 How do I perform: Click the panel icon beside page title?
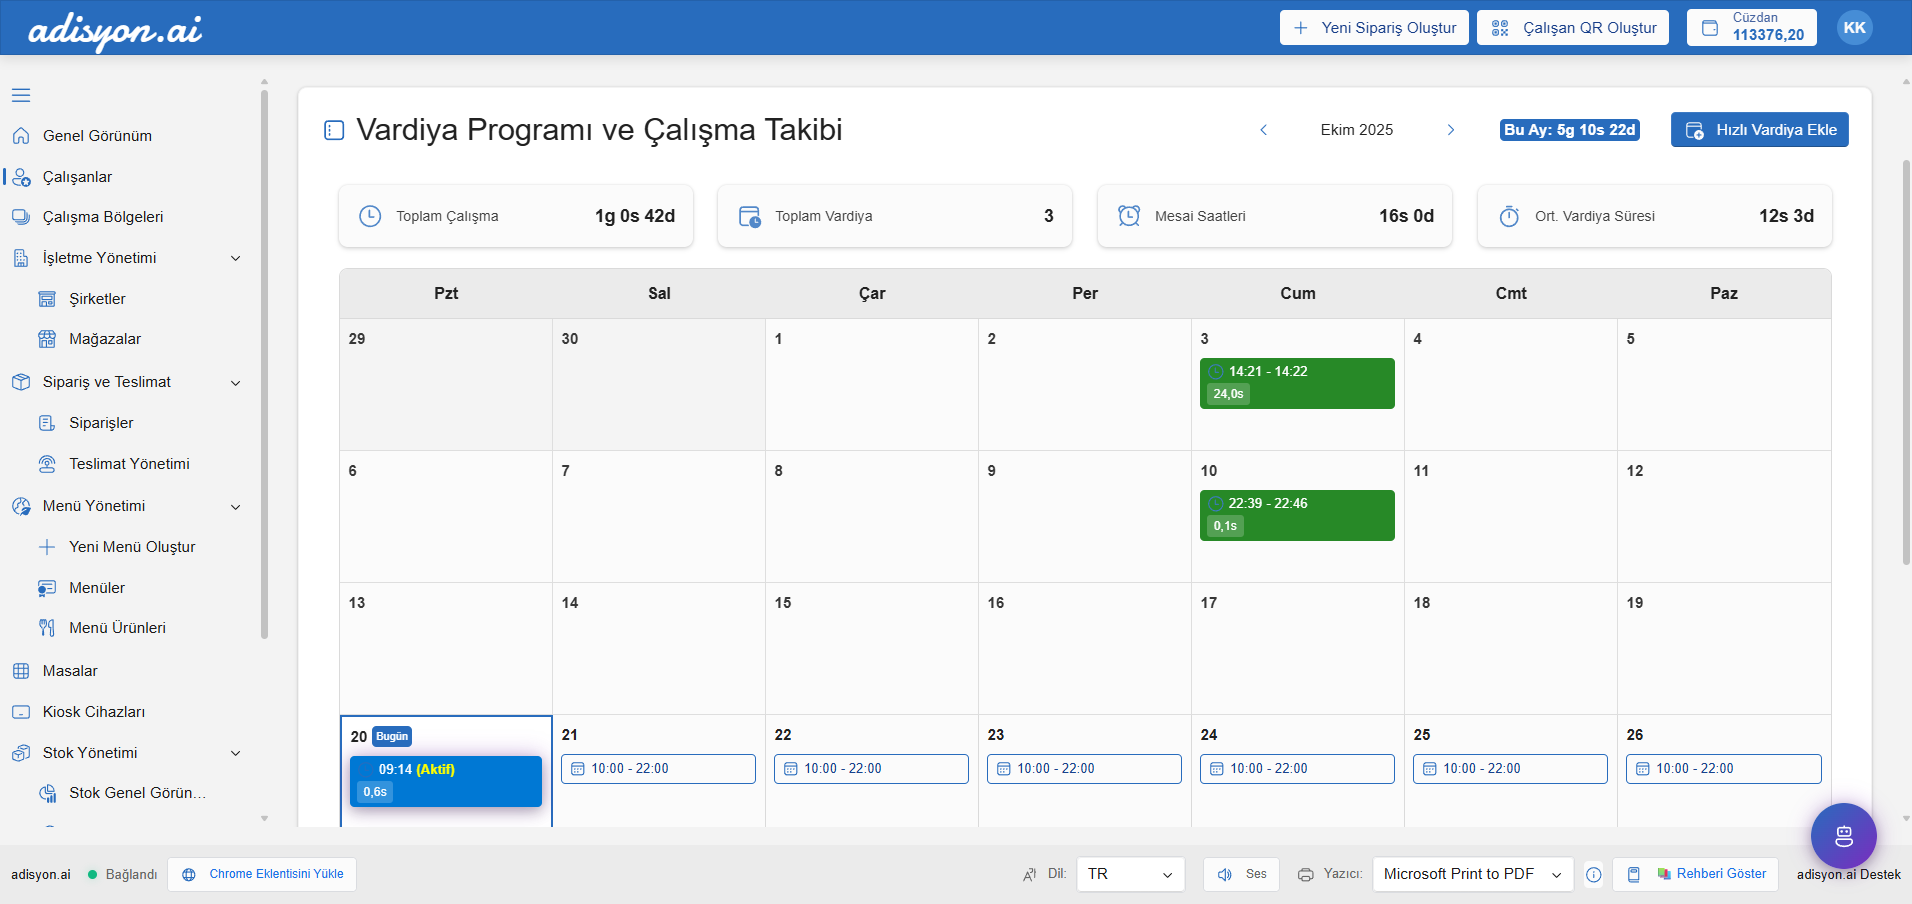[334, 130]
